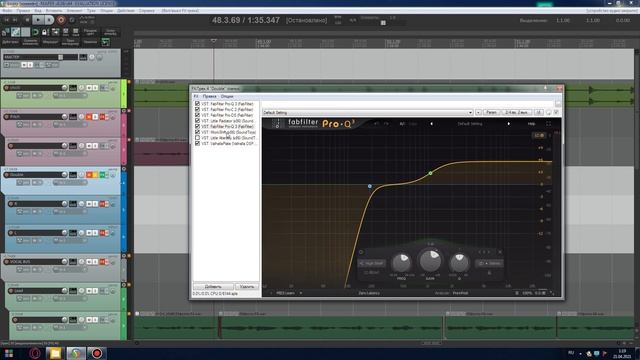Image resolution: width=640 pixels, height=360 pixels.
Task: Click the Pro-Q 3 redo arrow
Action: [386, 124]
